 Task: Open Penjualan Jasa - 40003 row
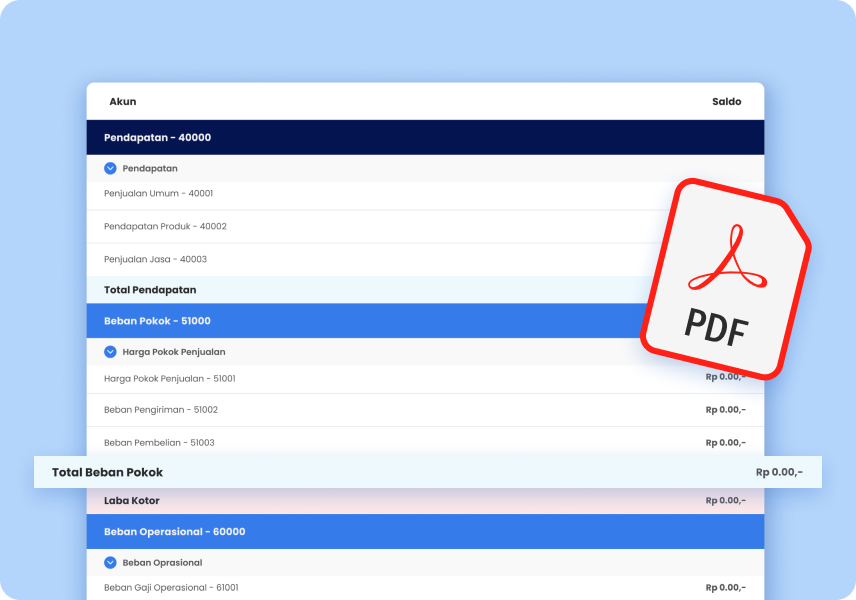click(x=425, y=259)
